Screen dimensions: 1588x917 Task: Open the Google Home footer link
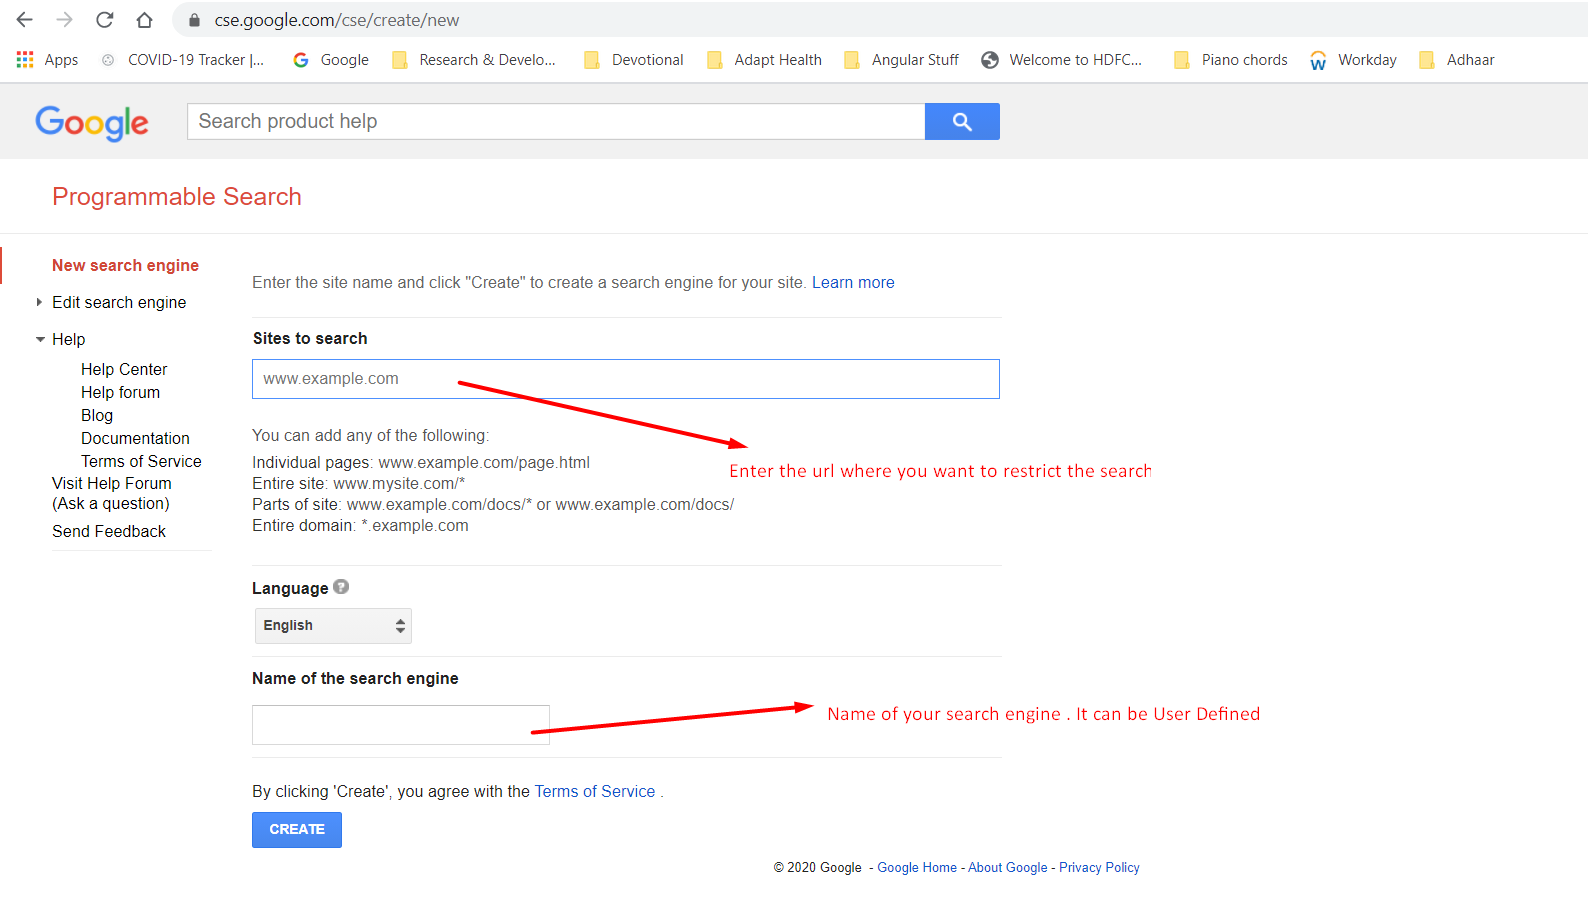[x=917, y=867]
